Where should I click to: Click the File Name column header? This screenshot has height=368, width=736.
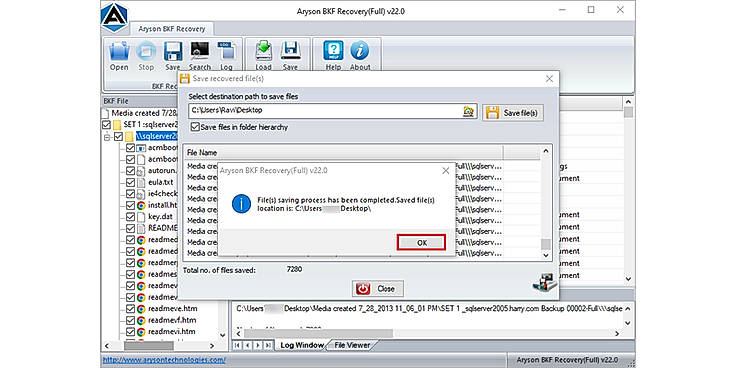coord(343,153)
